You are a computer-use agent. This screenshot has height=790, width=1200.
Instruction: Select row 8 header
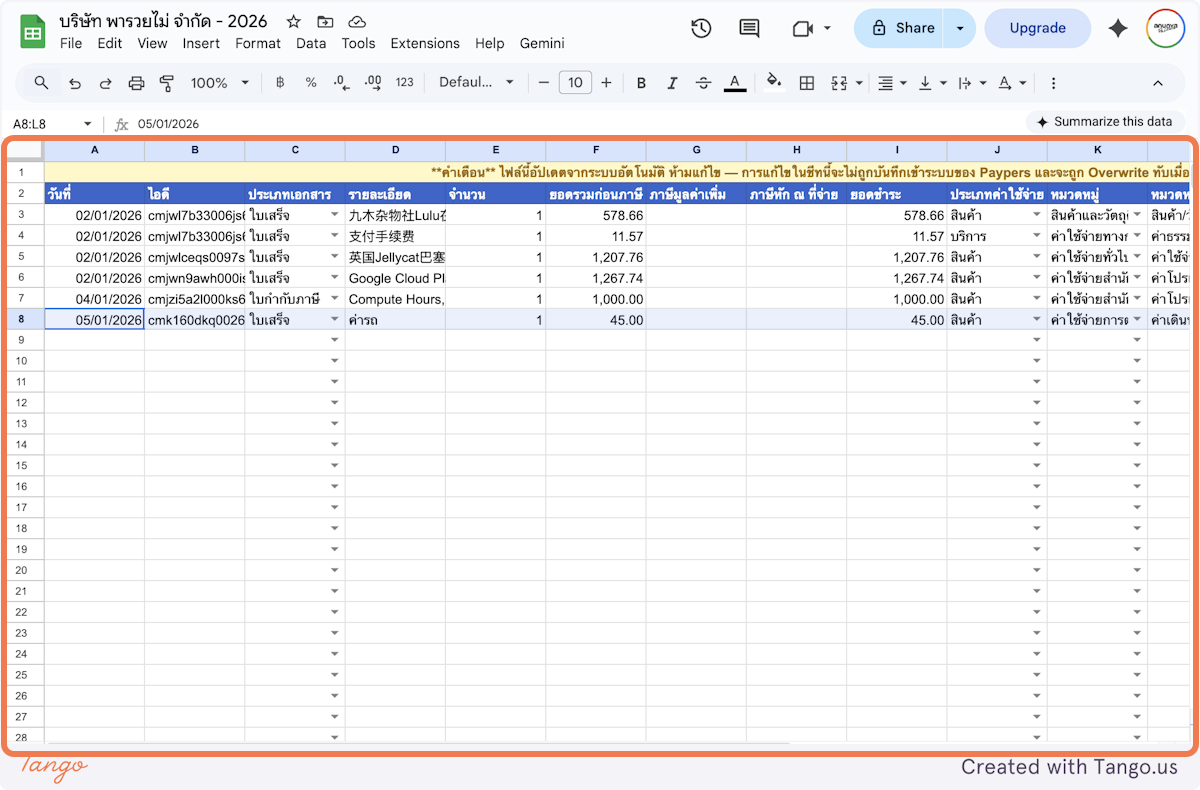21,320
